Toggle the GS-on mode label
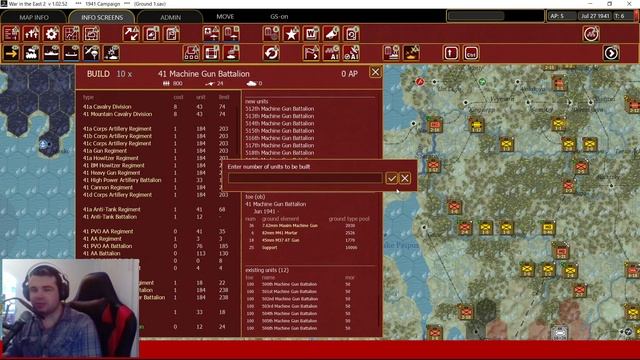The image size is (640, 360). coord(279,17)
